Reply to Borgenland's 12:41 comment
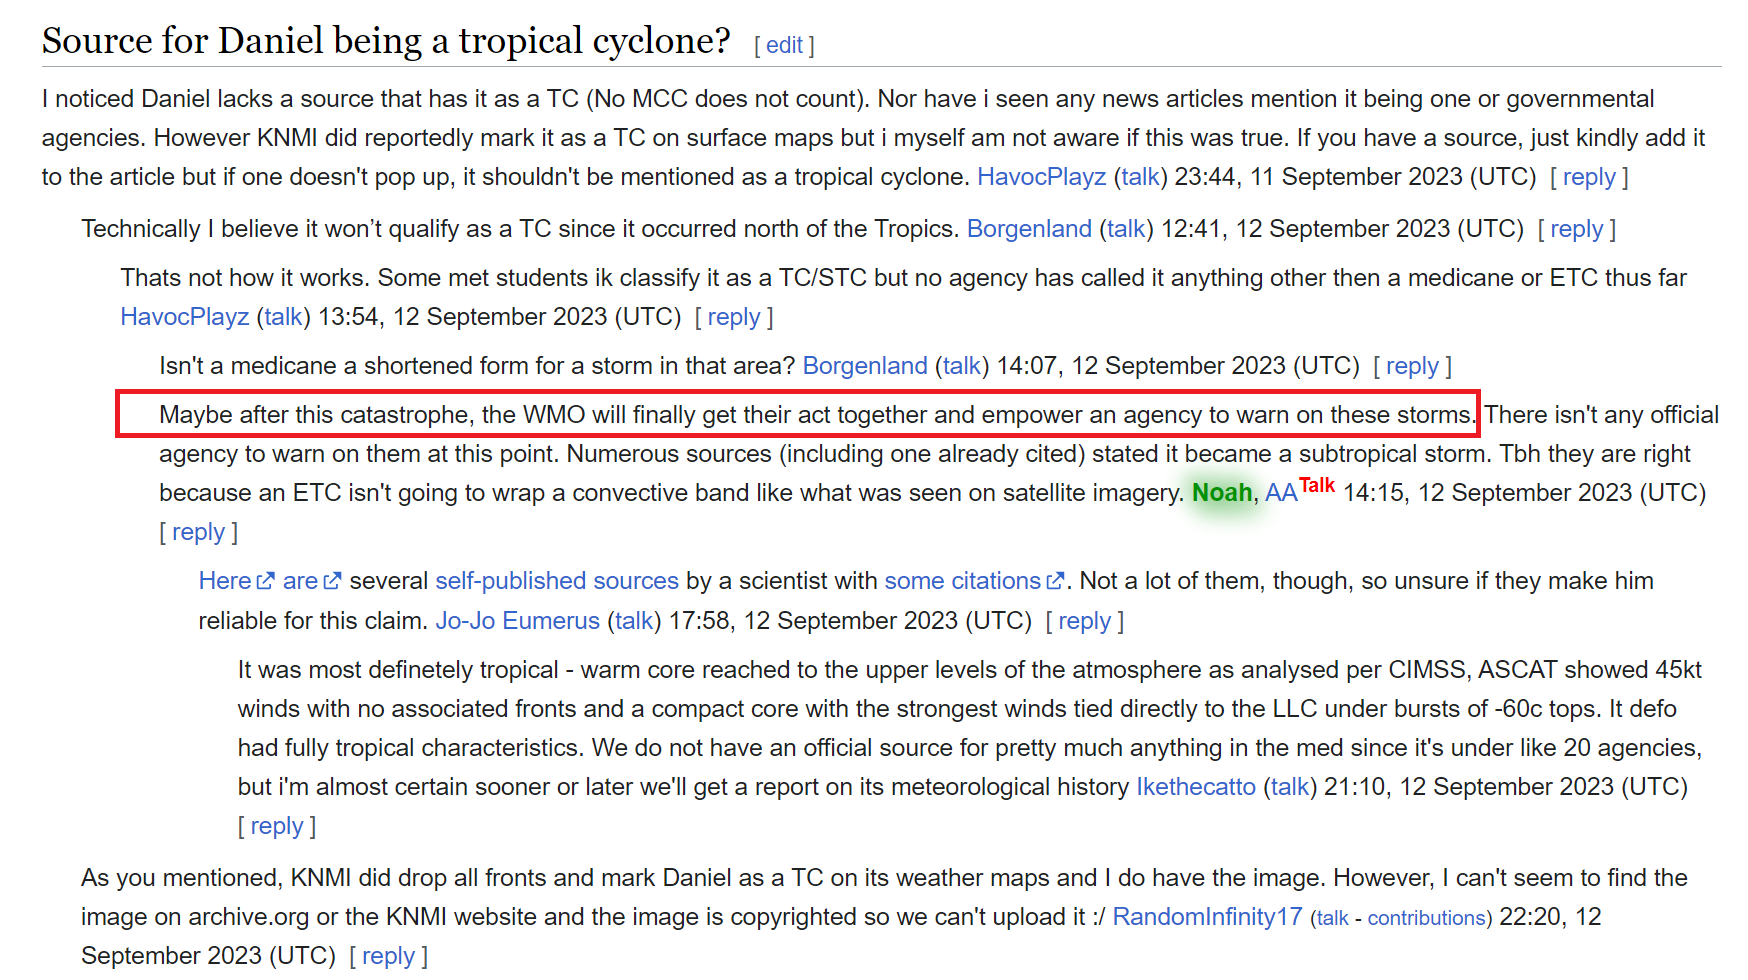The height and width of the screenshot is (980, 1748). coord(1576,229)
